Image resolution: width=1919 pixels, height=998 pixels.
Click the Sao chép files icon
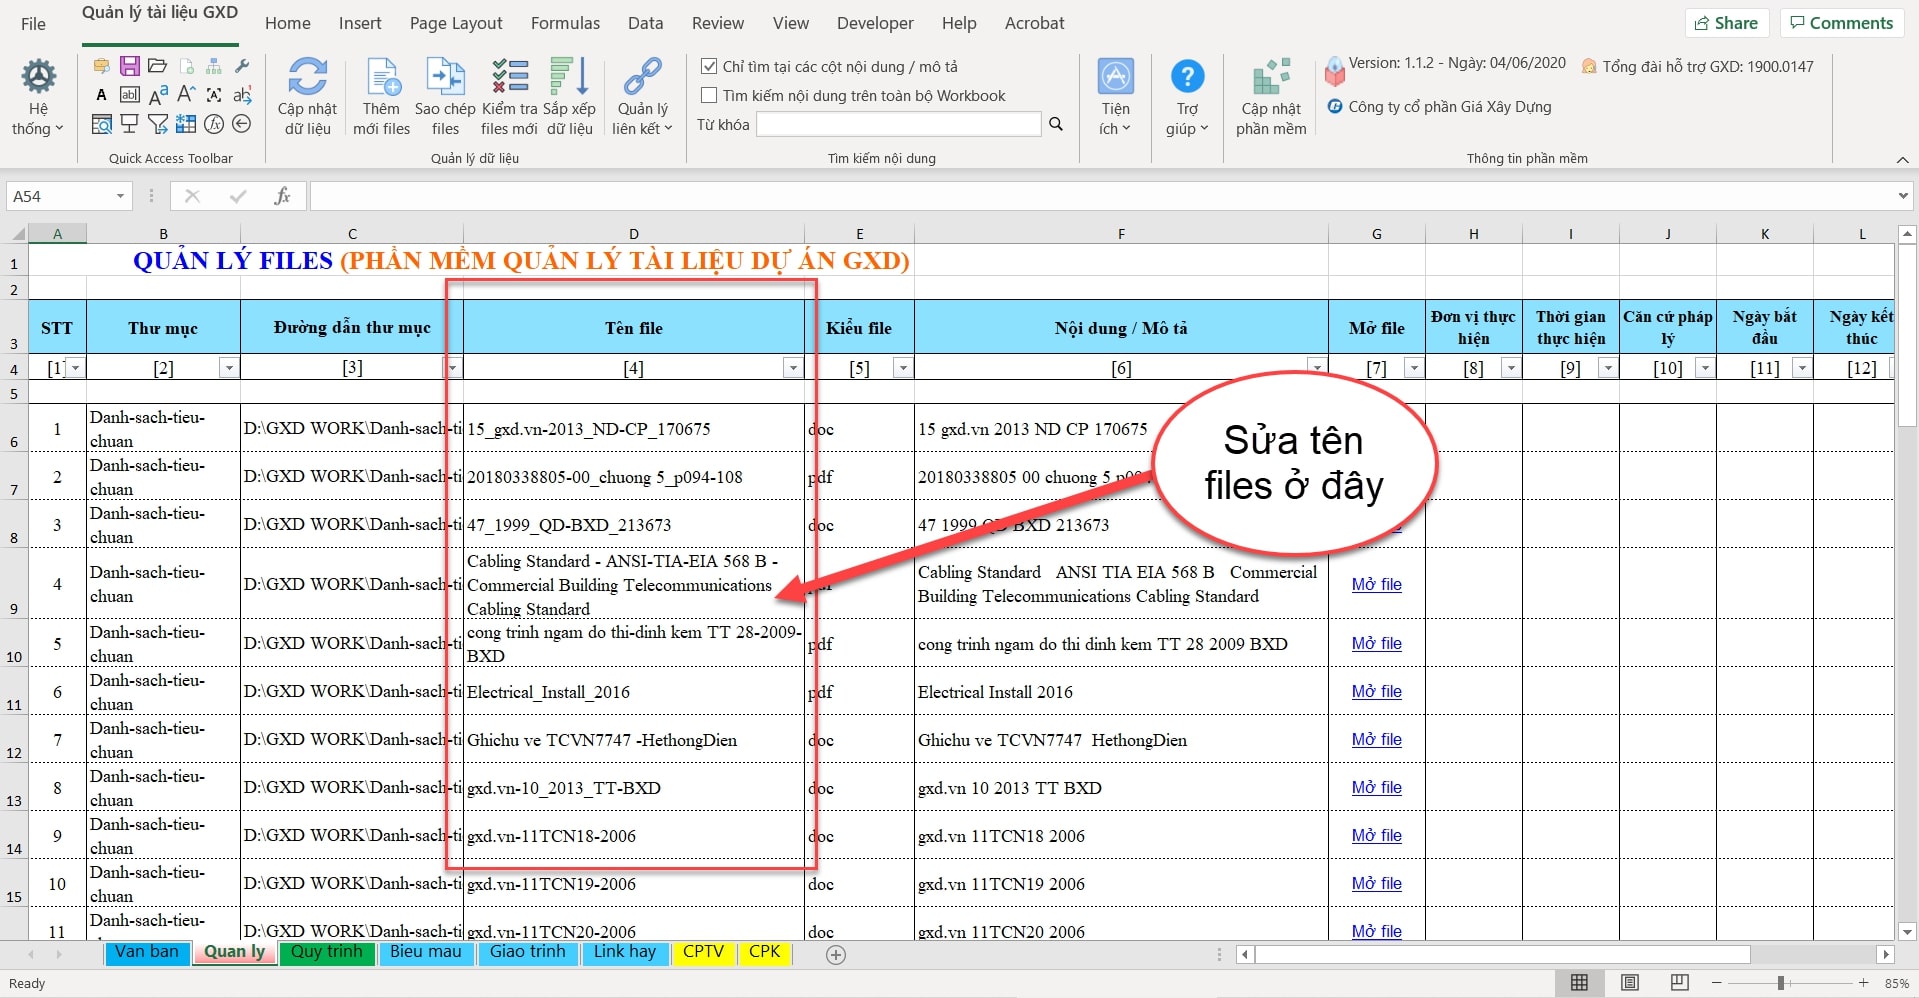coord(445,78)
